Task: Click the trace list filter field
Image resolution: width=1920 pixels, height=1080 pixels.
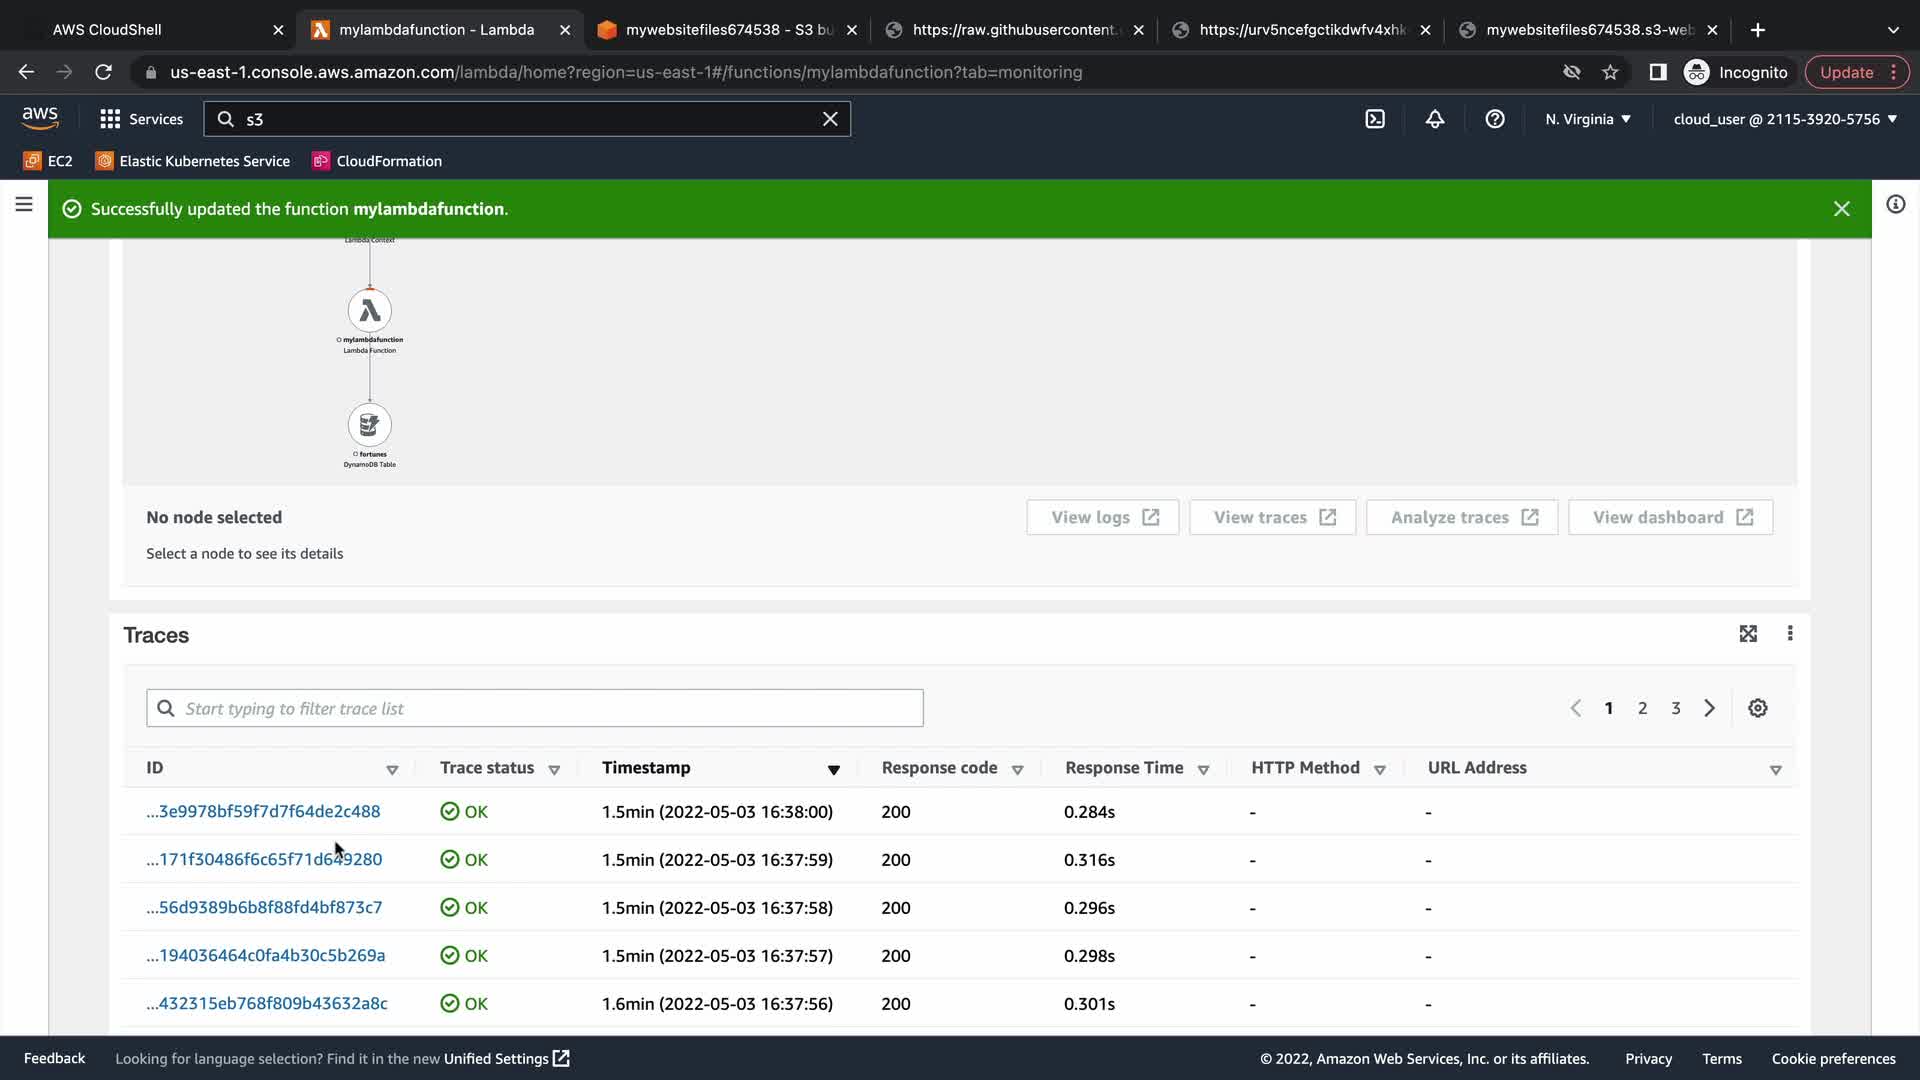Action: pos(535,708)
